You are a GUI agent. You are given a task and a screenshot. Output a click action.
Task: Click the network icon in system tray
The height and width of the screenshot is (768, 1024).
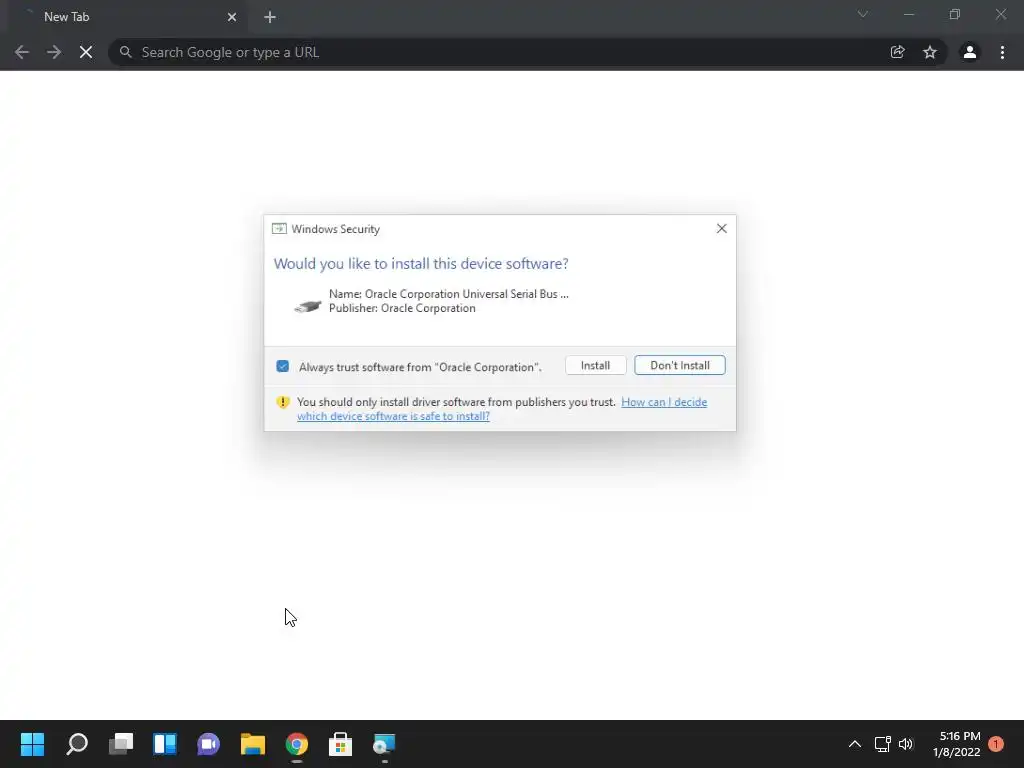[x=882, y=744]
